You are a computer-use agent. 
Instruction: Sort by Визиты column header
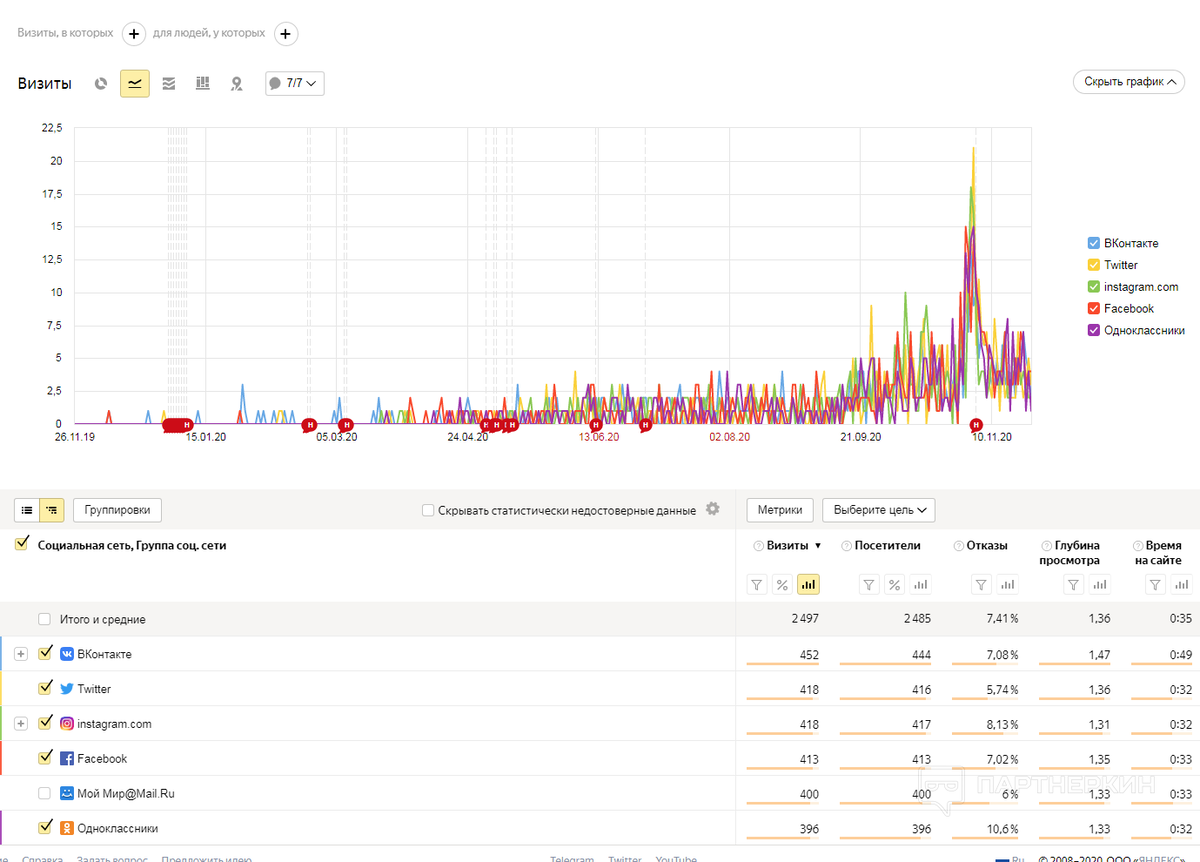point(789,546)
